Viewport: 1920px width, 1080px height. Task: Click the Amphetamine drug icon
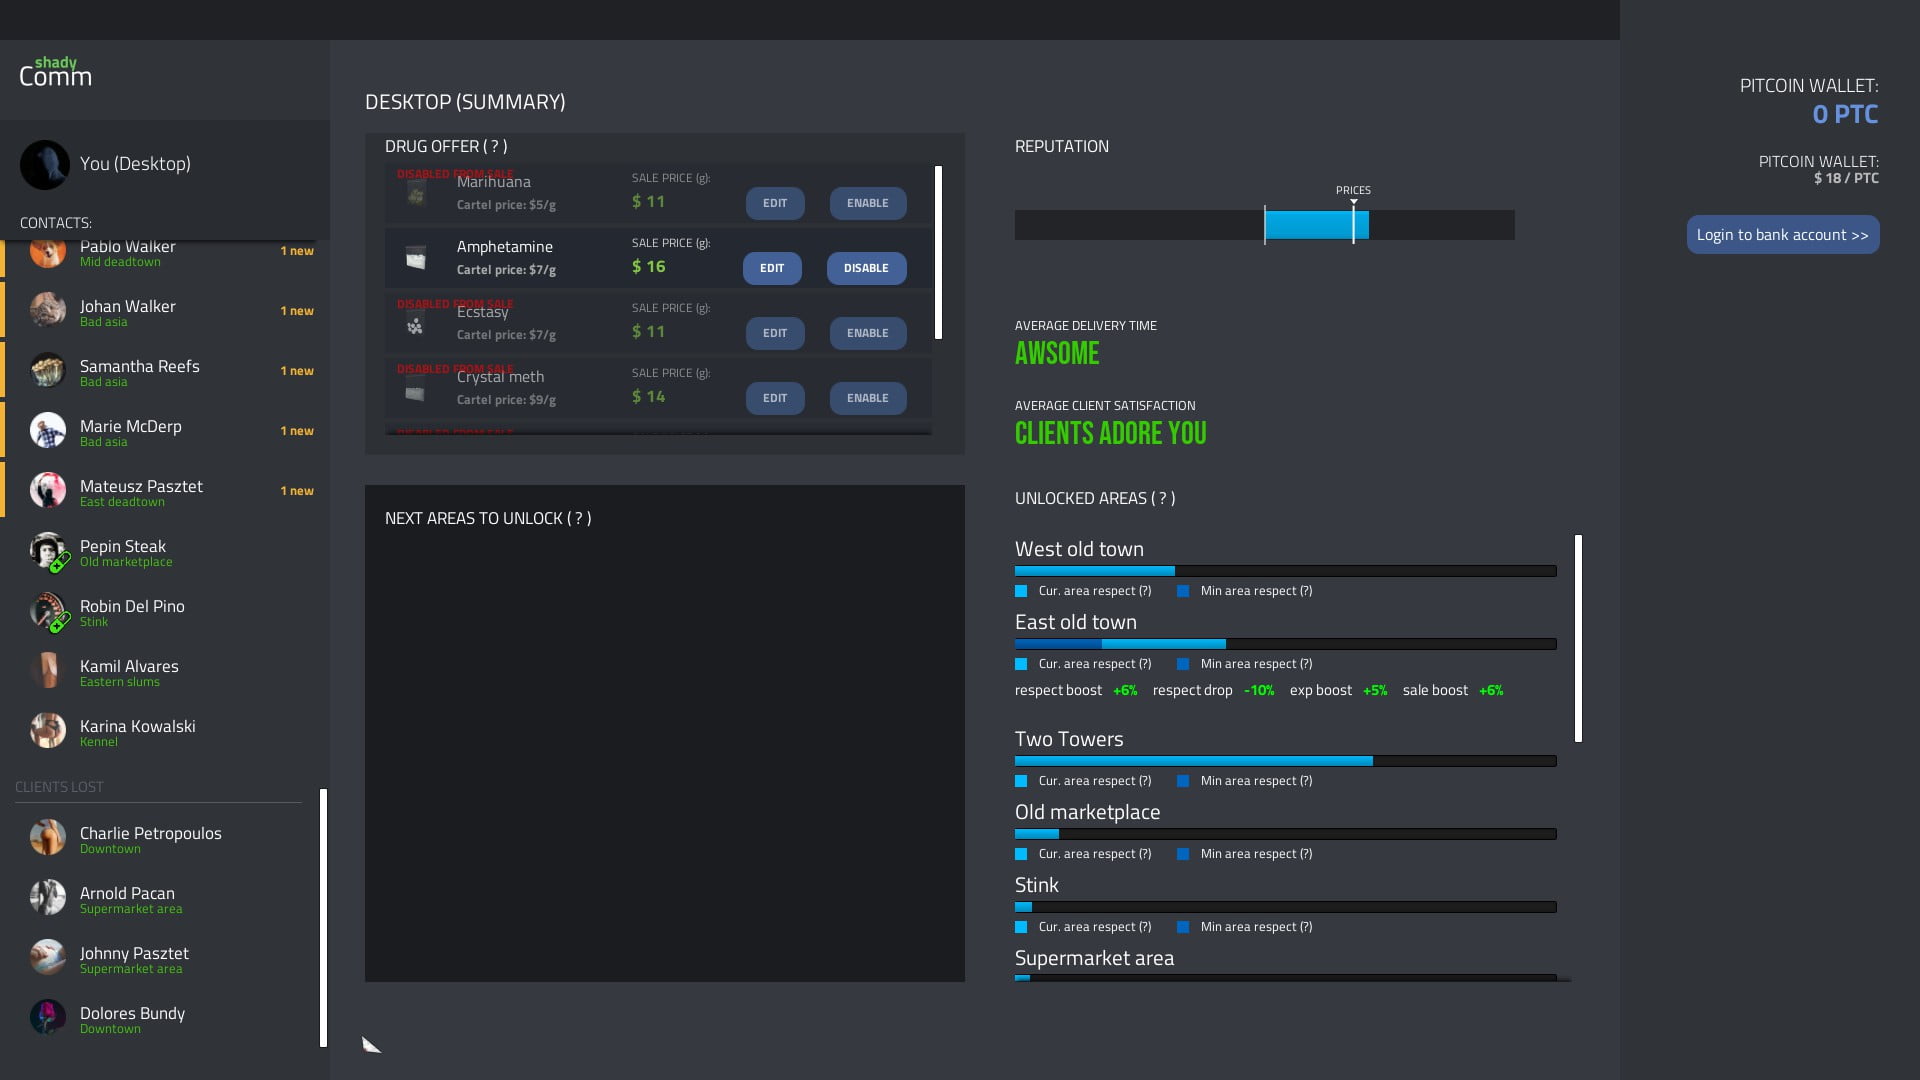click(x=416, y=258)
